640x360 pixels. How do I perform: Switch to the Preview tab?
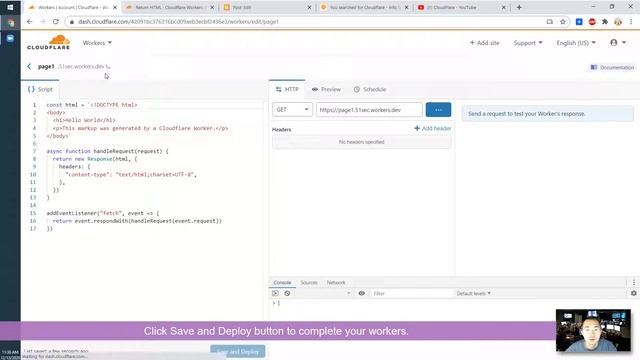(x=326, y=89)
